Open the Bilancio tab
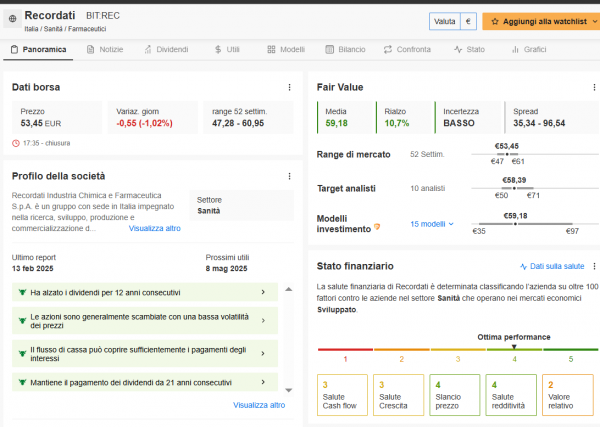Screen dimensions: 600x427 [346, 49]
